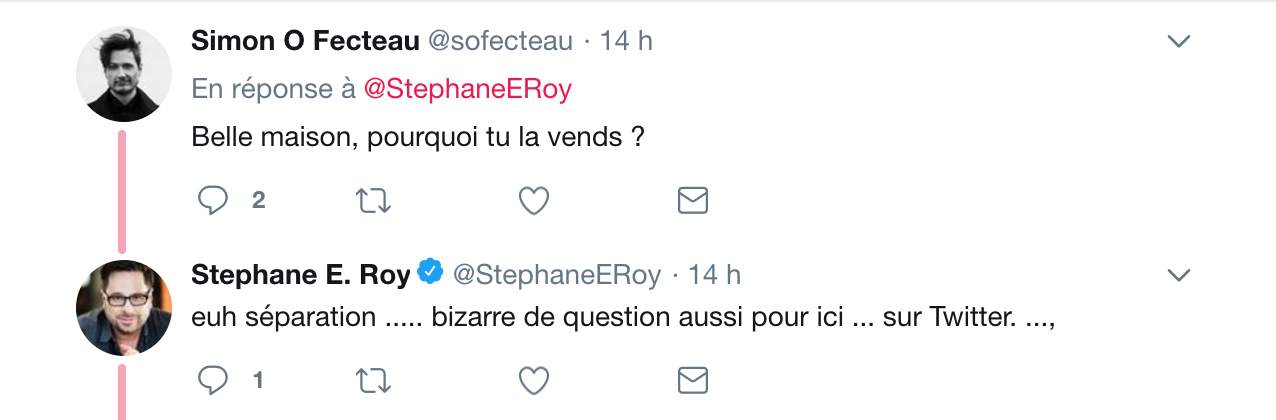Open the gray @StephaneERoy handle beside name
Screen dimensions: 1276x420
pyautogui.click(x=557, y=273)
